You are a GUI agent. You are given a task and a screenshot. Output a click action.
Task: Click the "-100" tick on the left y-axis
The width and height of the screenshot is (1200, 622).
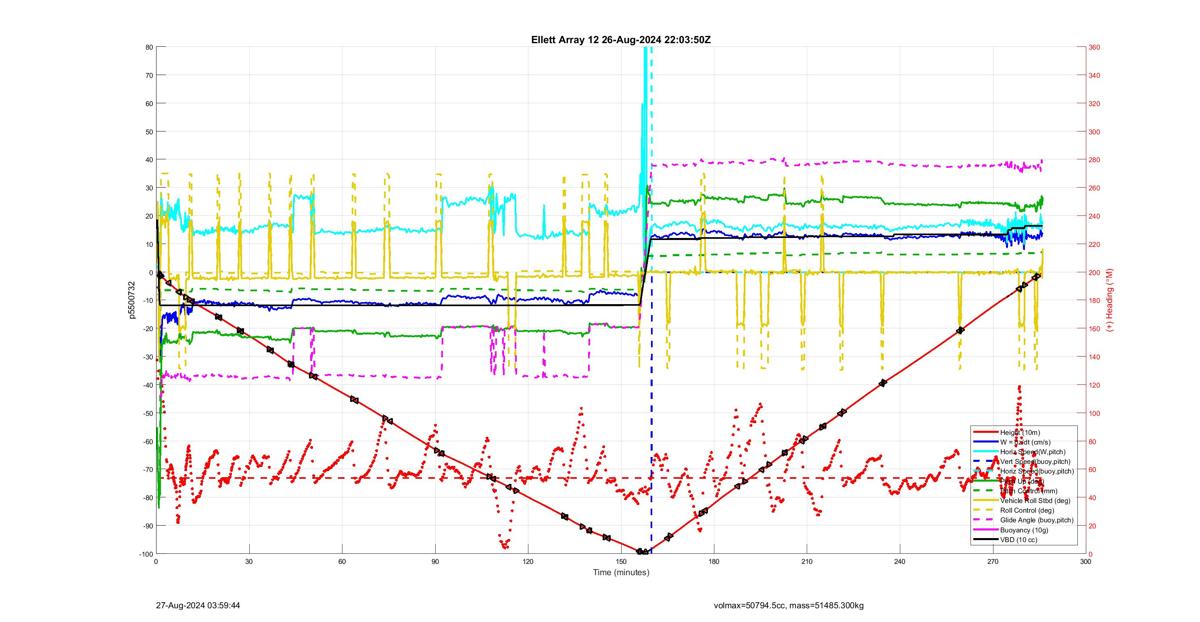pos(145,554)
